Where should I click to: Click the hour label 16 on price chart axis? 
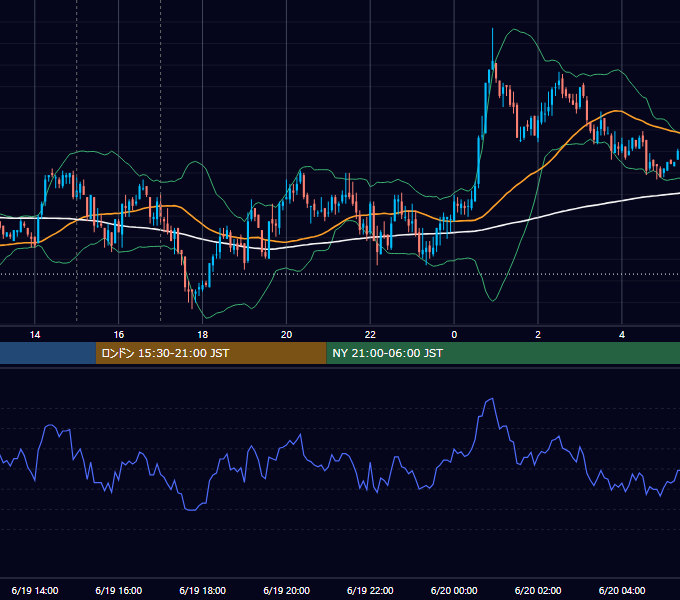pos(118,335)
